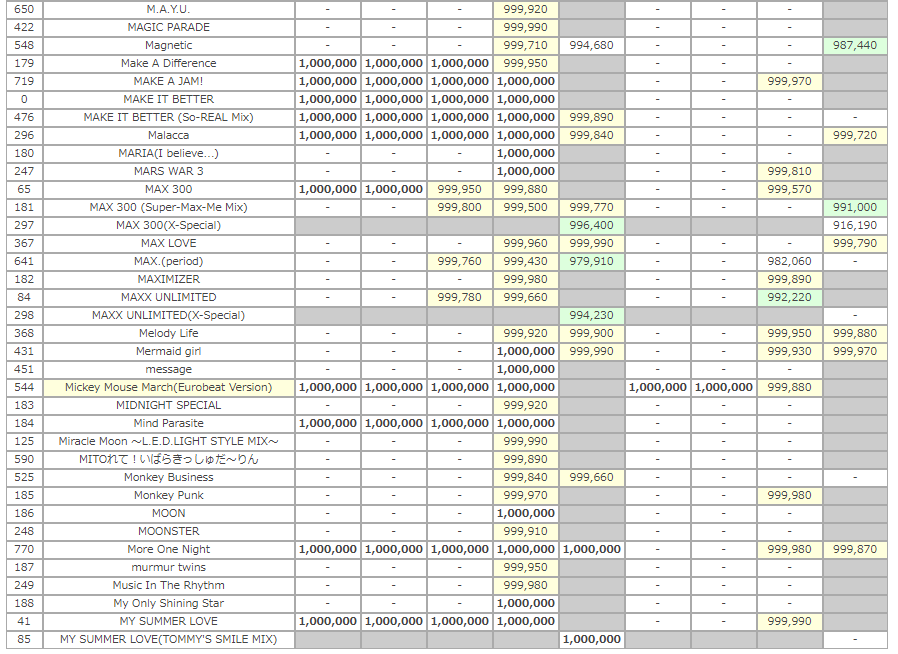Image resolution: width=898 pixels, height=654 pixels.
Task: Click the Monkey Business score 999,660
Action: 592,478
